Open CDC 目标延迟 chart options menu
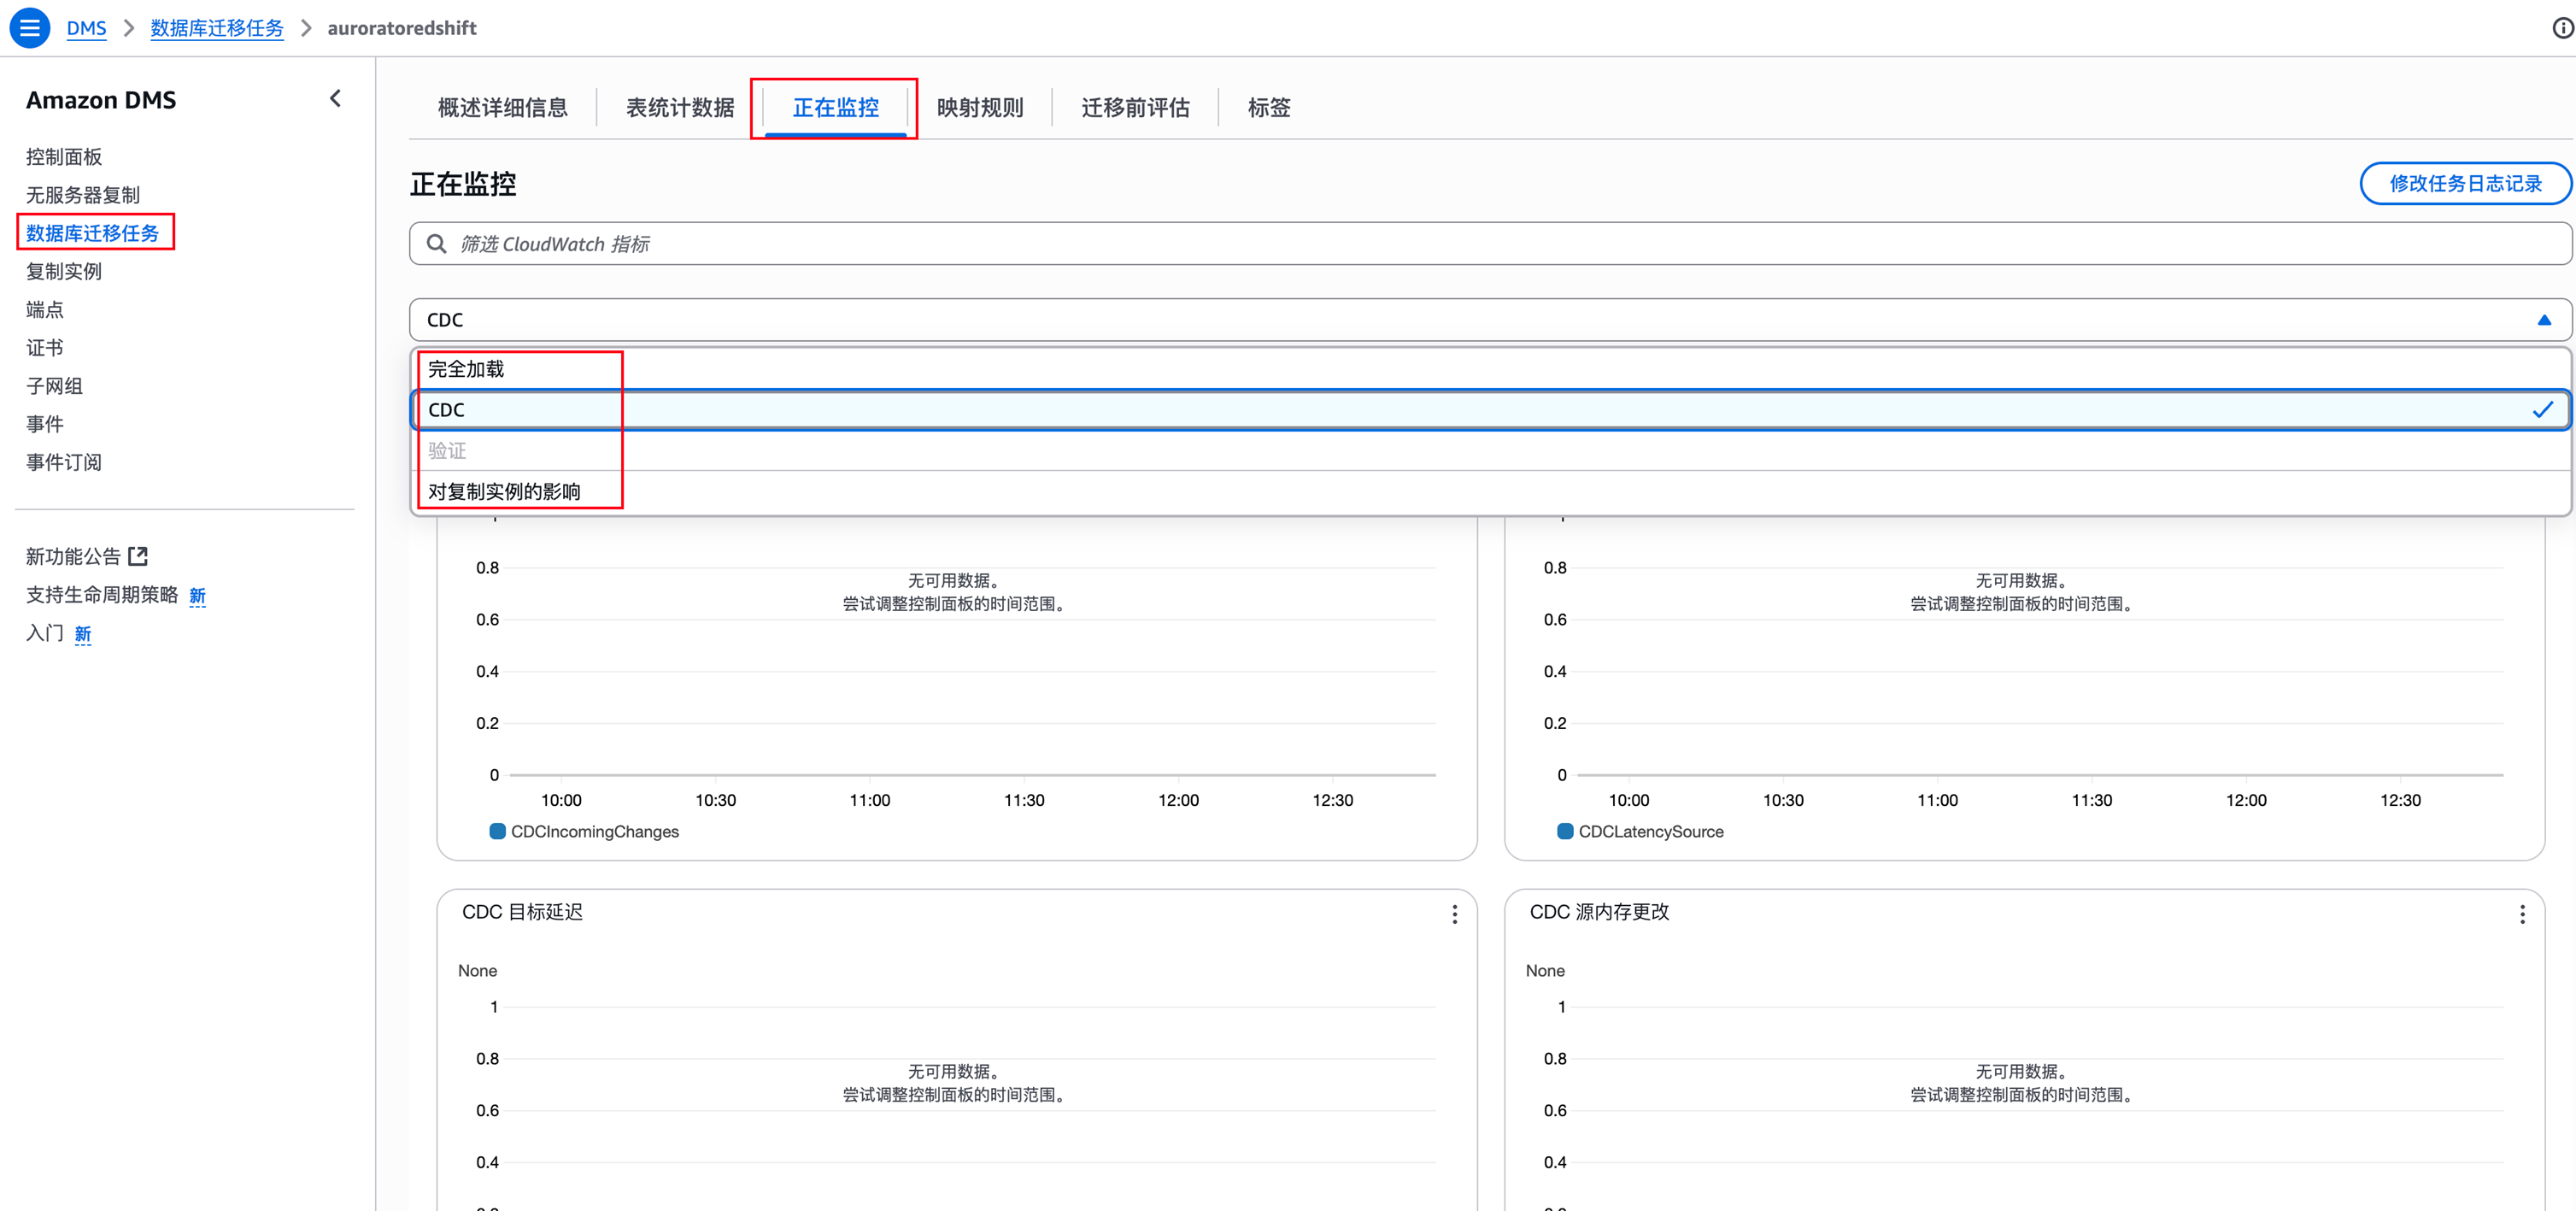Image resolution: width=2576 pixels, height=1211 pixels. (x=1454, y=914)
